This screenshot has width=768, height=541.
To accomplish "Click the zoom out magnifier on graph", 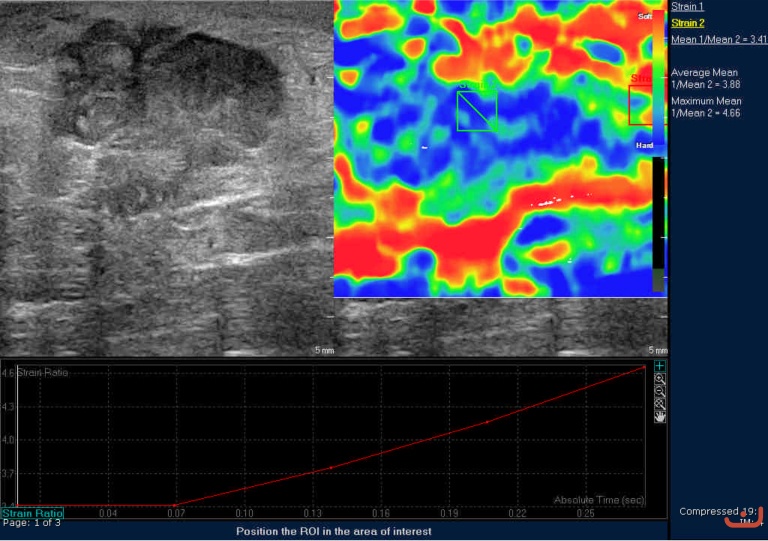I will coord(660,391).
